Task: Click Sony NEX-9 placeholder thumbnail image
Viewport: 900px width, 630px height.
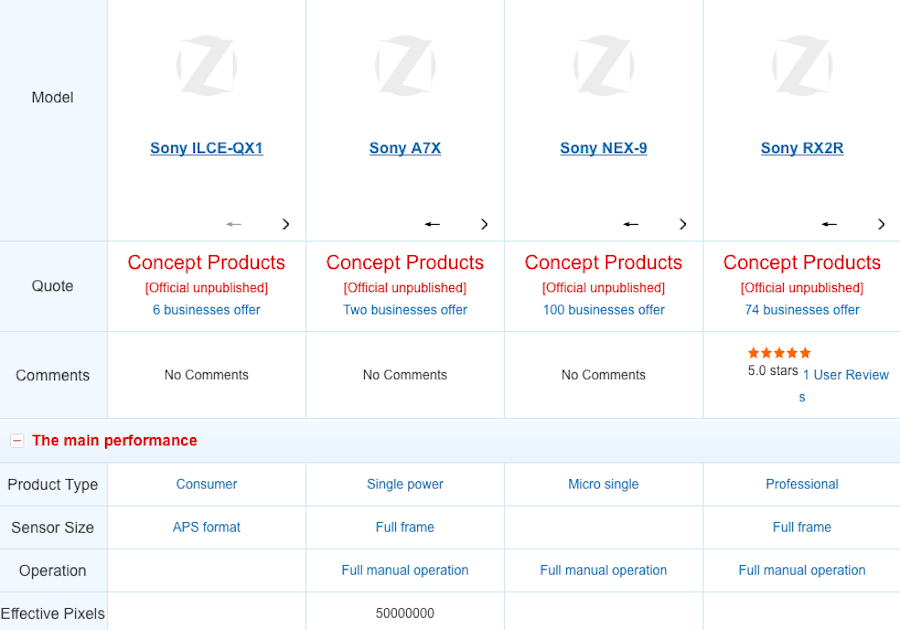Action: (603, 66)
